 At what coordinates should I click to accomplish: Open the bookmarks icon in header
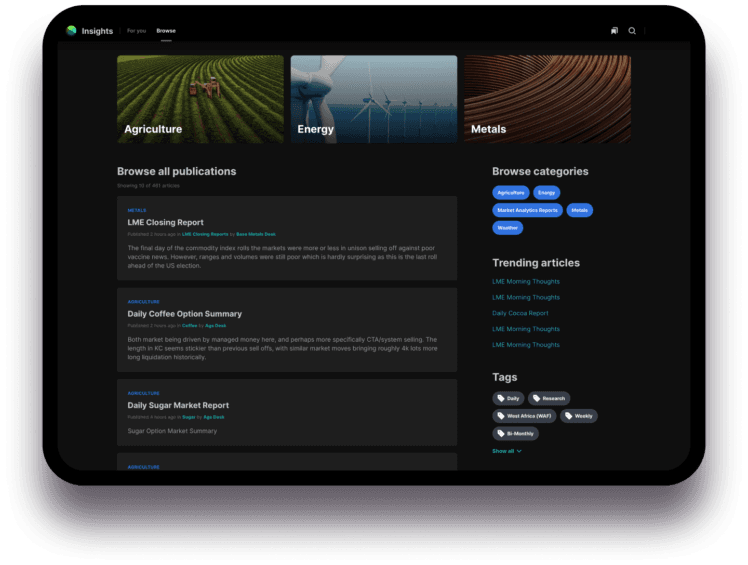point(614,31)
